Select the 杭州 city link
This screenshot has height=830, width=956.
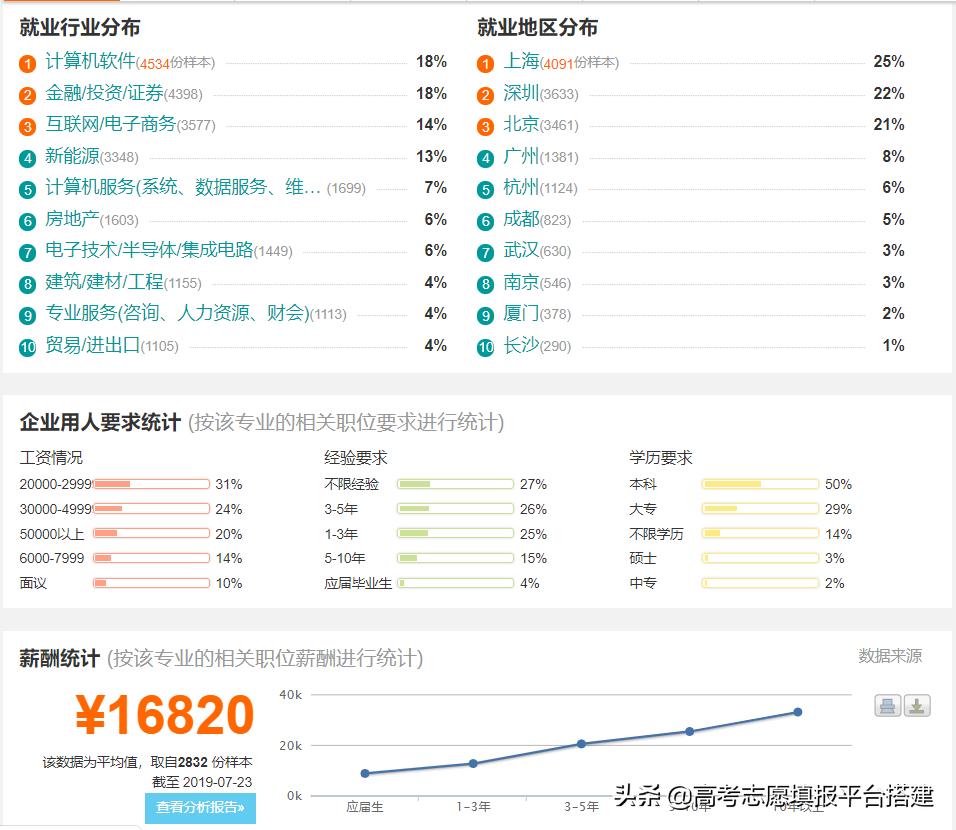(x=523, y=188)
